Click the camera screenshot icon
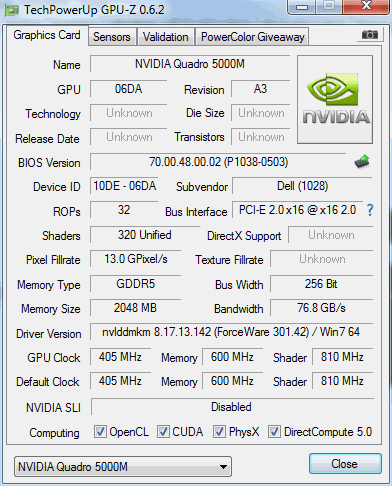 (370, 35)
